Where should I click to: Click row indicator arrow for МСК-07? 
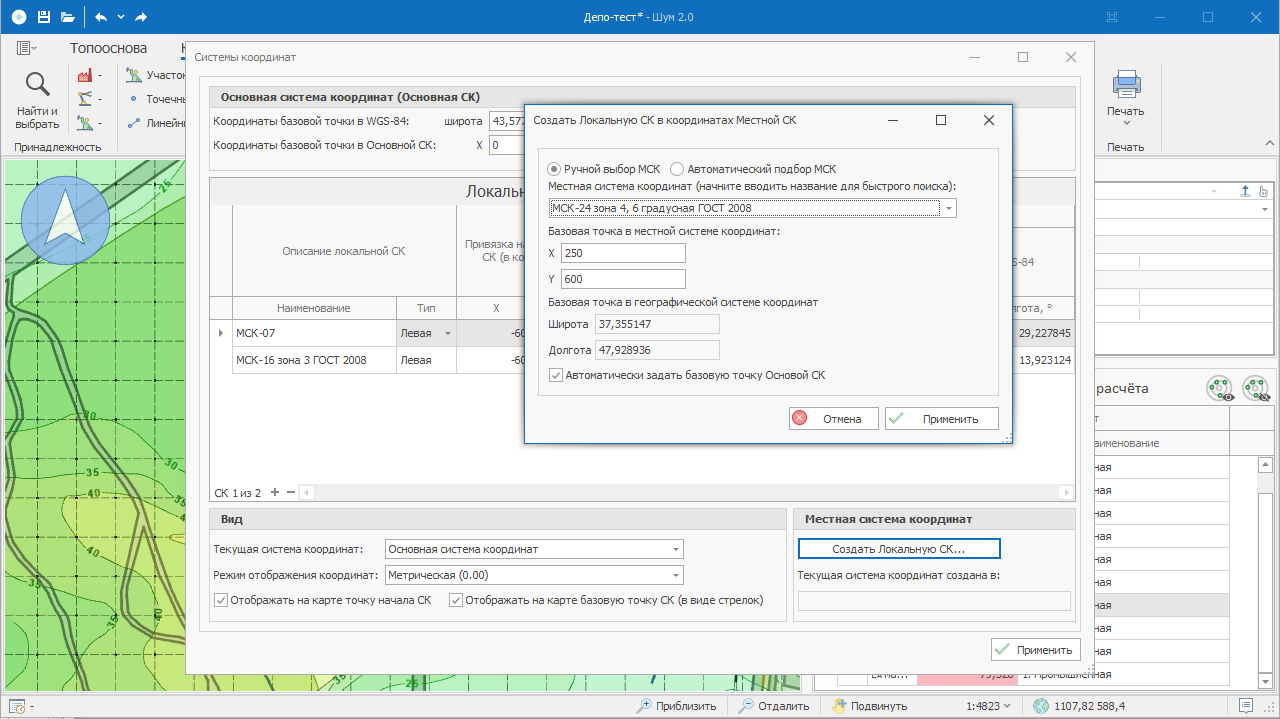coord(221,333)
